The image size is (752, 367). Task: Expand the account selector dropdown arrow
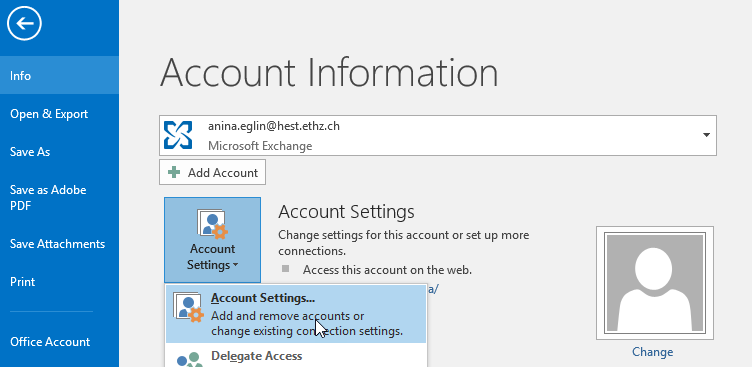(x=706, y=135)
